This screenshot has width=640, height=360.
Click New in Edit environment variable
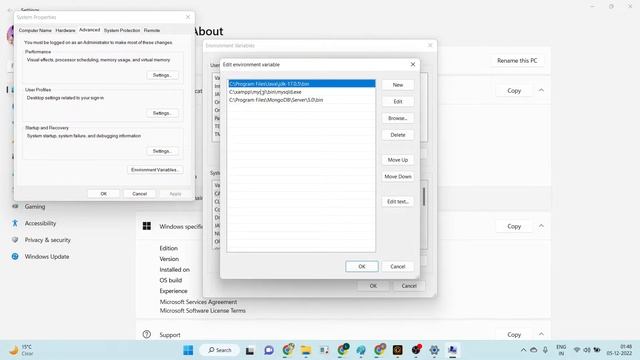pos(398,85)
